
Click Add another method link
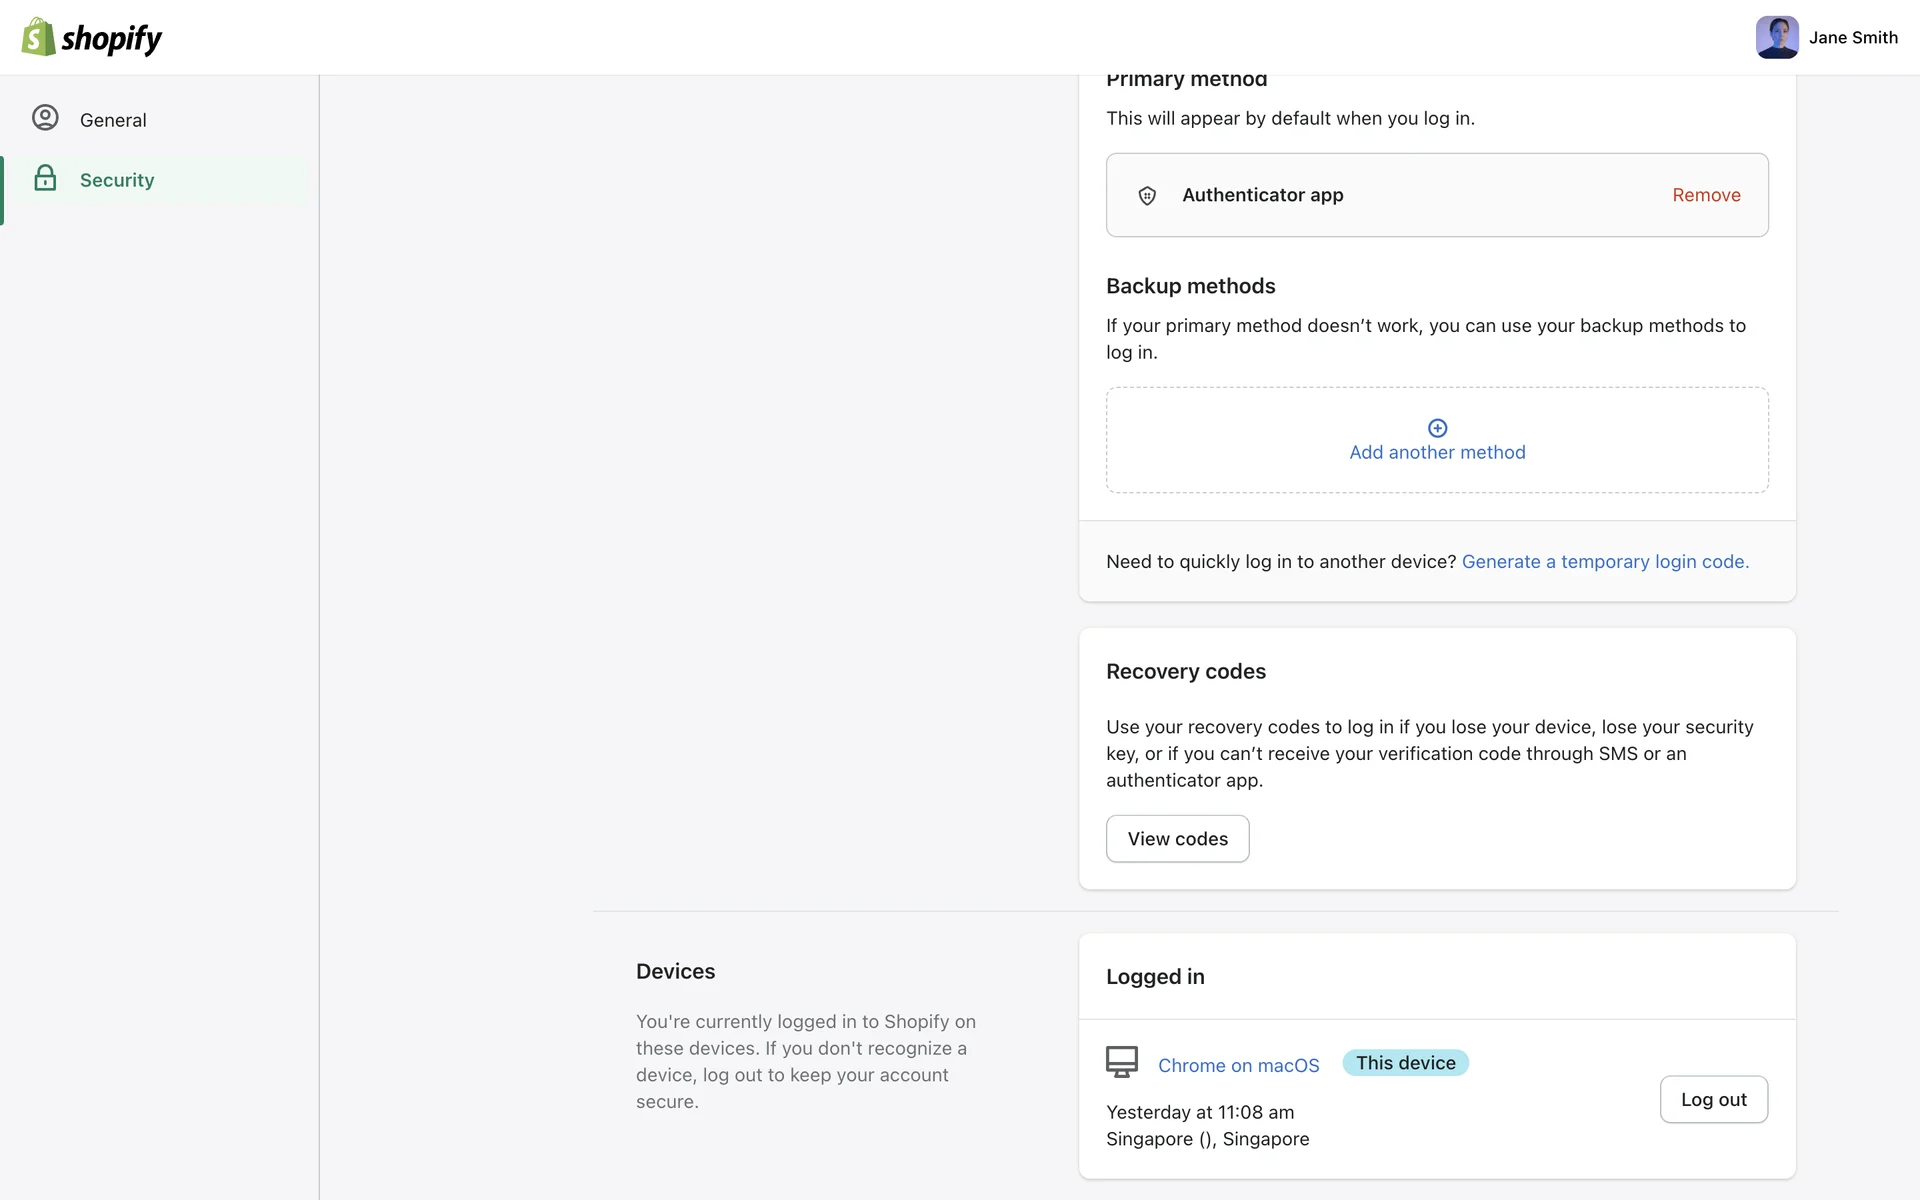pos(1437,452)
